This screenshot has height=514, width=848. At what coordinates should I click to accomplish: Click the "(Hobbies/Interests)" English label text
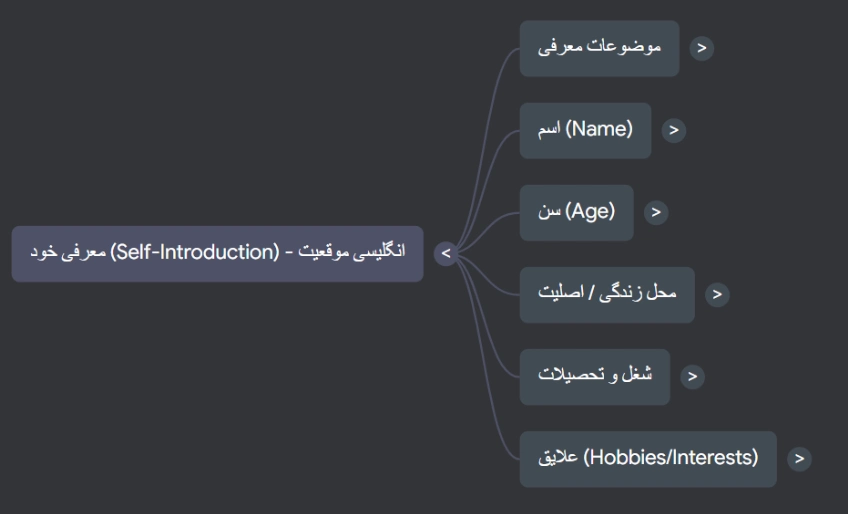[671, 457]
